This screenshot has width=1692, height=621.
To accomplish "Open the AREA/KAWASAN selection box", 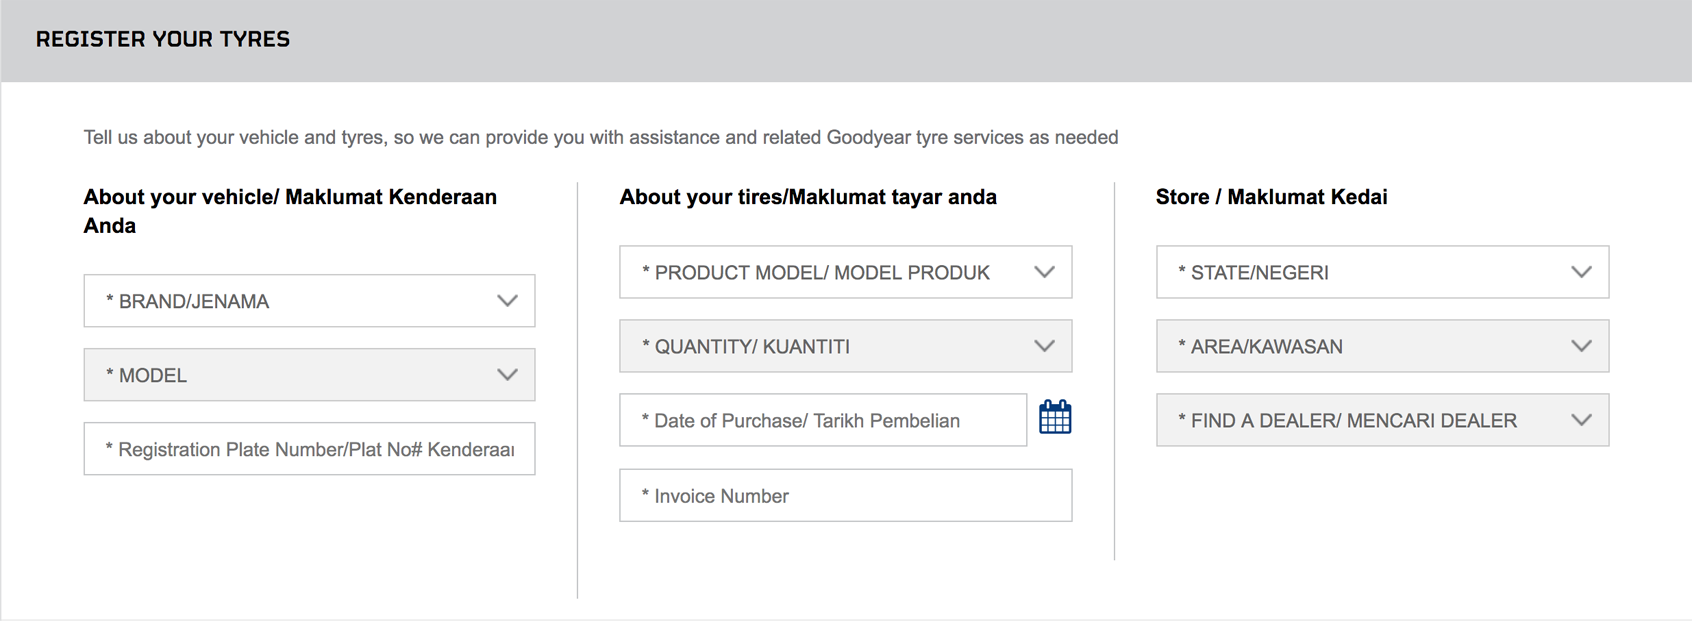I will [x=1382, y=346].
